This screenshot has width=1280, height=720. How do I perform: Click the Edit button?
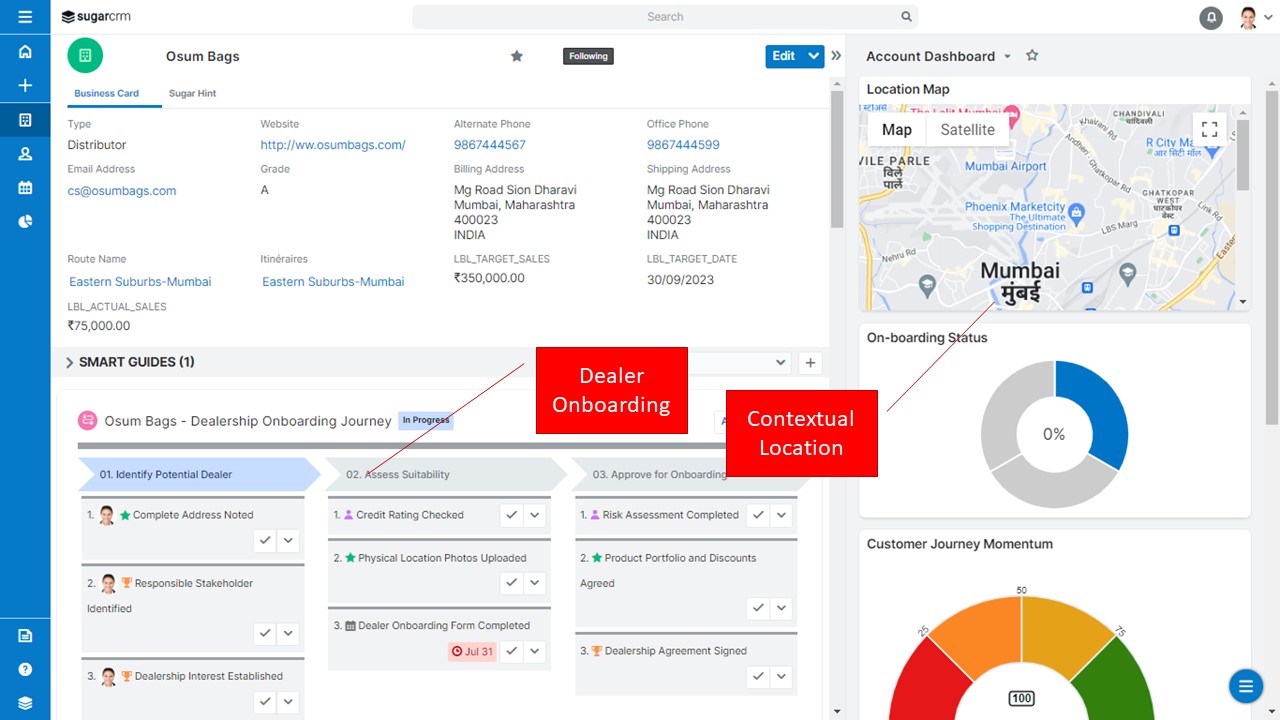(x=784, y=56)
